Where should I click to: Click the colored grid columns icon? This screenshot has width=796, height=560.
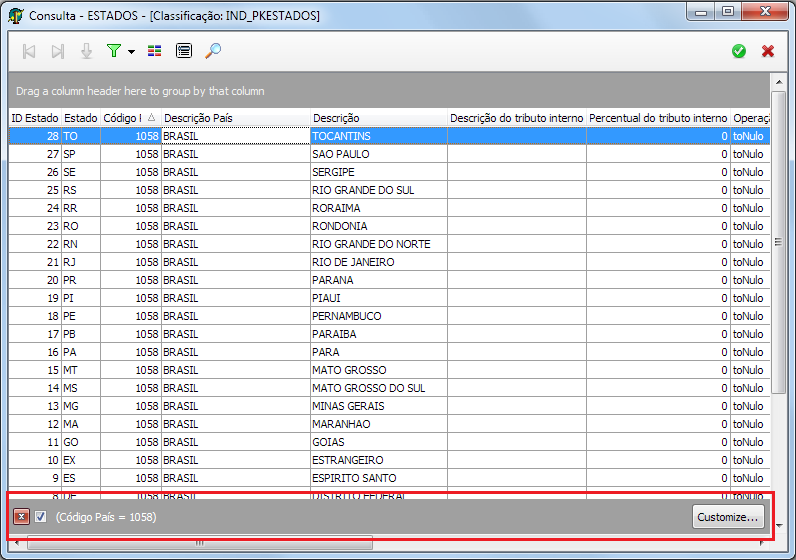(x=155, y=51)
